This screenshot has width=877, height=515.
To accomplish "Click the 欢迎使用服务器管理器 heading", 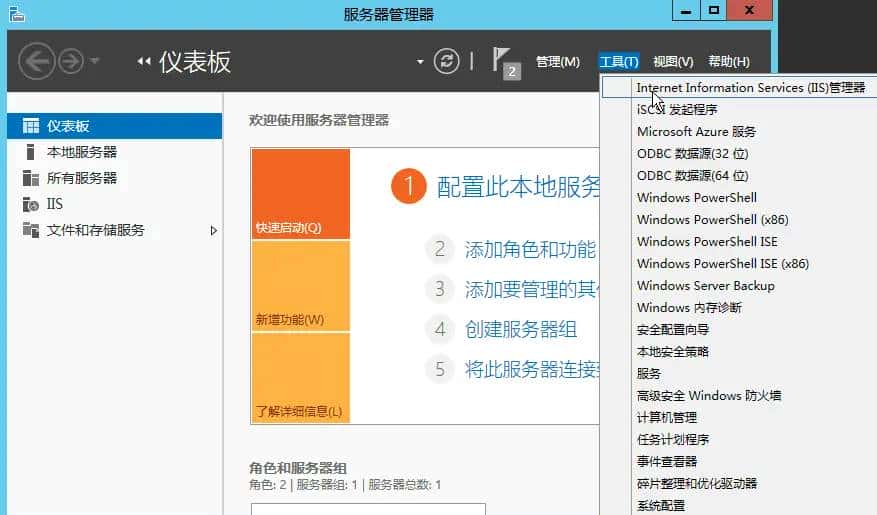I will coord(319,120).
